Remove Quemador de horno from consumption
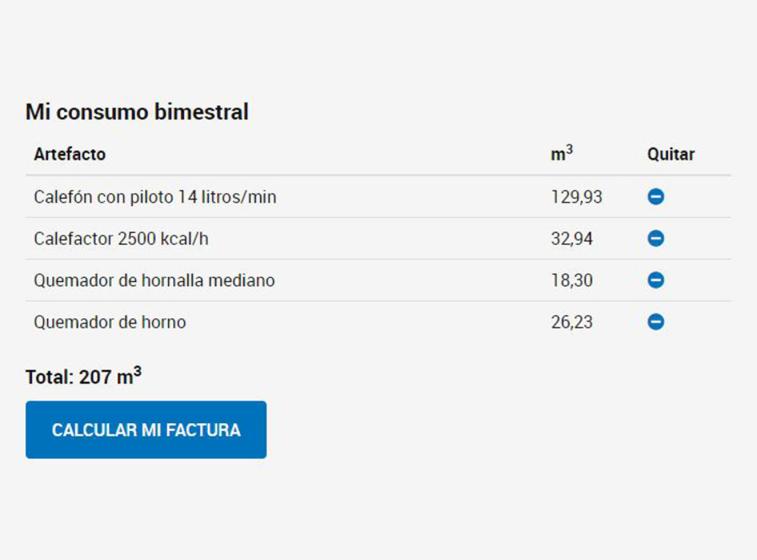This screenshot has width=757, height=560. pos(656,322)
